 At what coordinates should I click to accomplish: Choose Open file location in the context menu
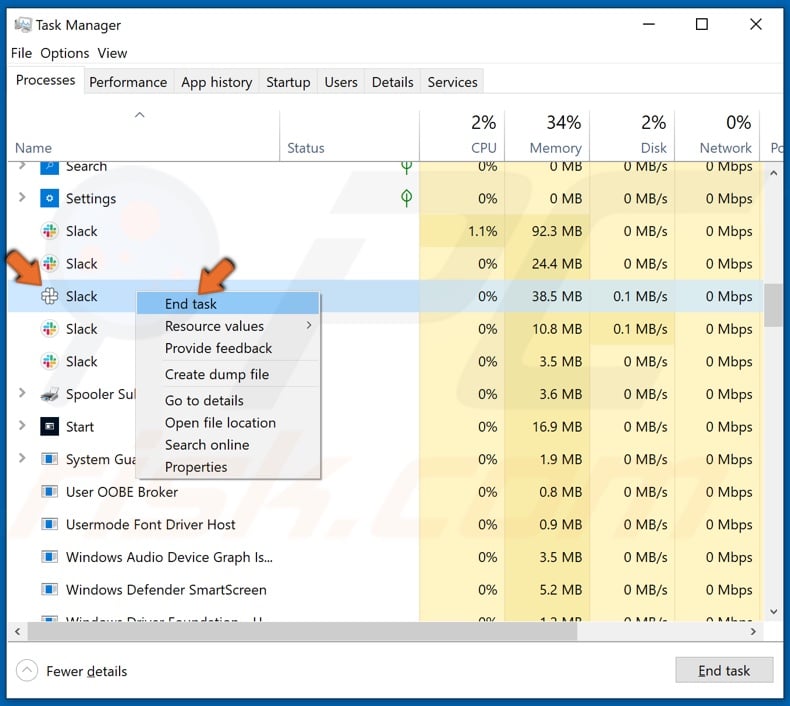click(x=228, y=423)
